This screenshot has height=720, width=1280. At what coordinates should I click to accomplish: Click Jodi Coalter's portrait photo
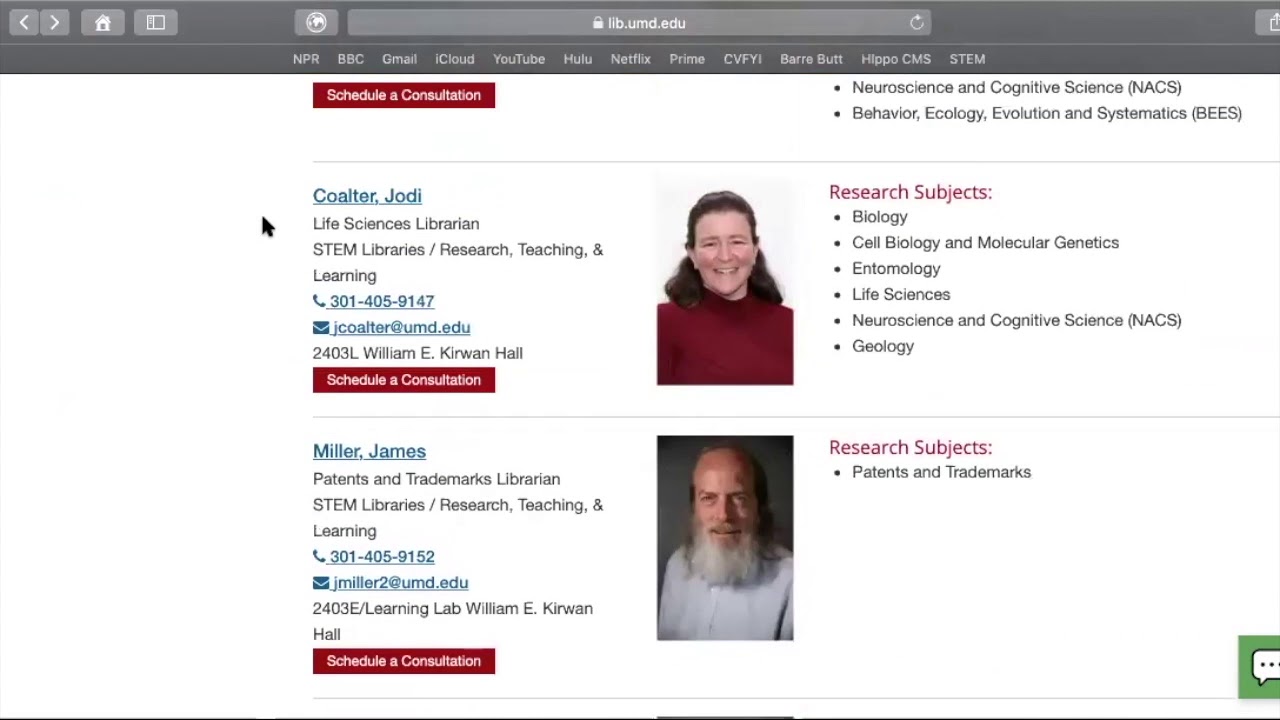coord(725,282)
